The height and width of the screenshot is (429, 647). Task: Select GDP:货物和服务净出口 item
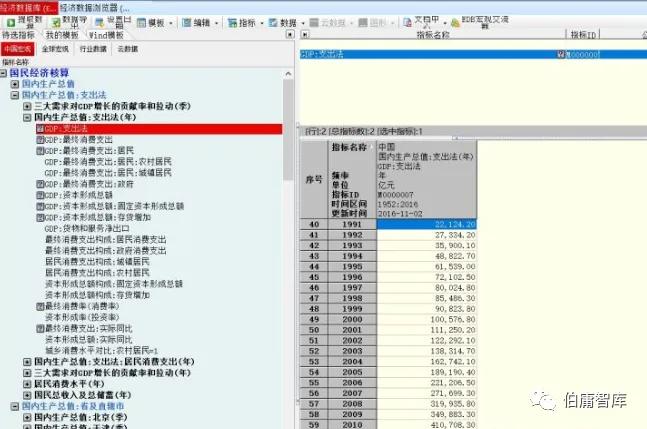click(x=87, y=229)
